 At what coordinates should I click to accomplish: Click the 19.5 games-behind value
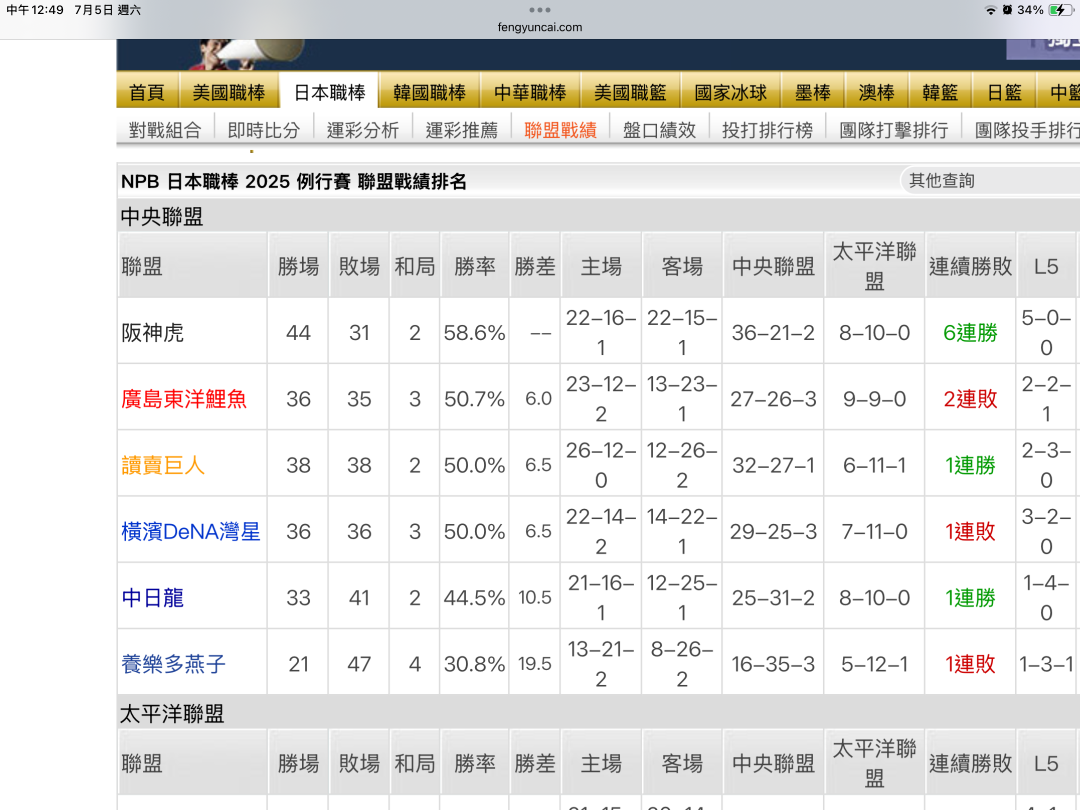pyautogui.click(x=534, y=664)
